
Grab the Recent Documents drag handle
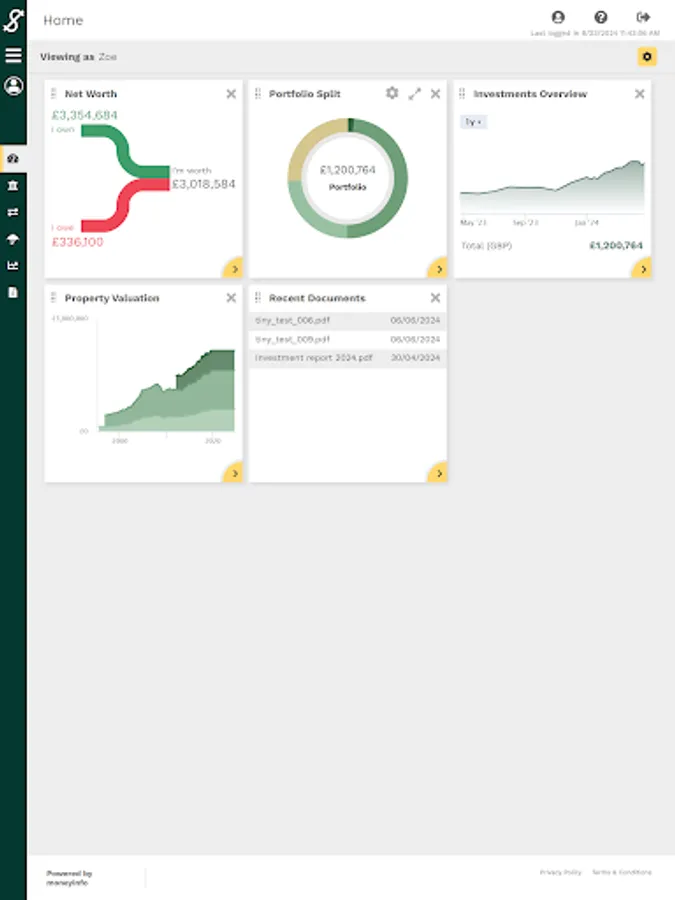tap(258, 297)
